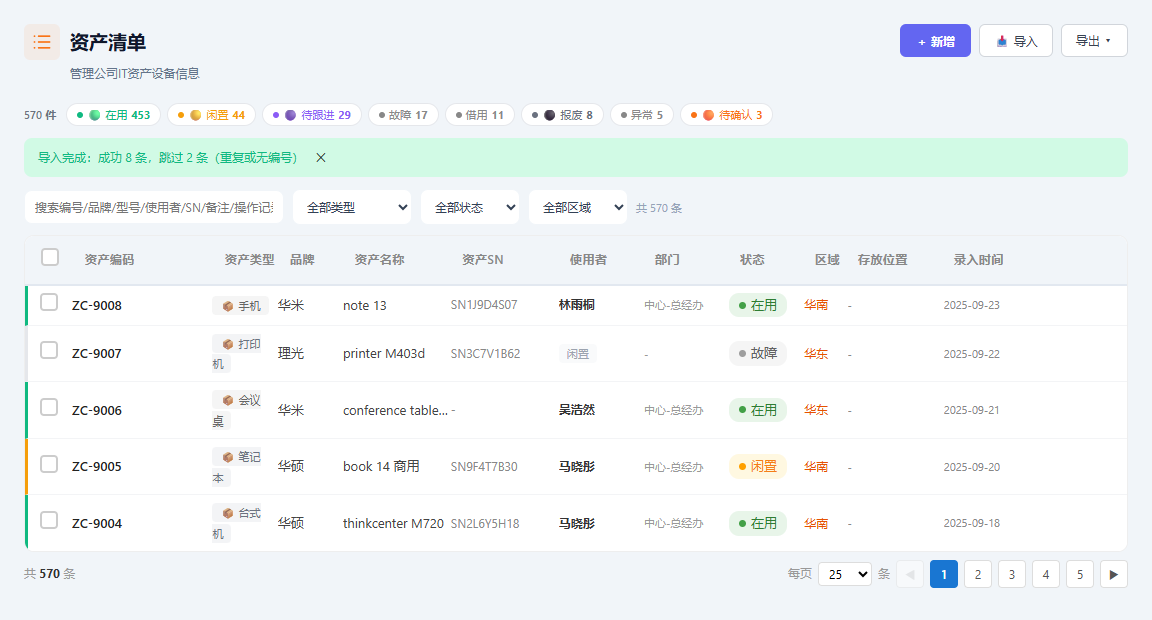
Task: Click the orange orb in 待确认 3 chip
Action: coord(708,115)
